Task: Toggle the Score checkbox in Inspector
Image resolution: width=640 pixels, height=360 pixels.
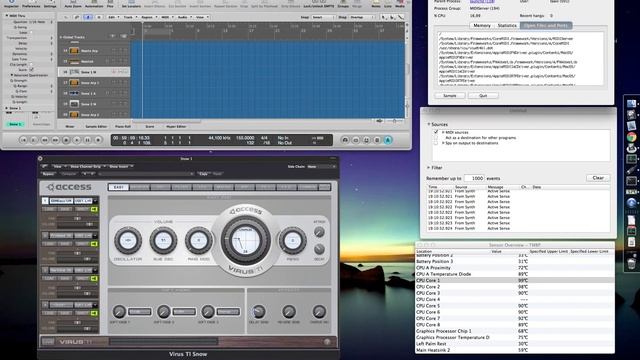Action: (31, 70)
